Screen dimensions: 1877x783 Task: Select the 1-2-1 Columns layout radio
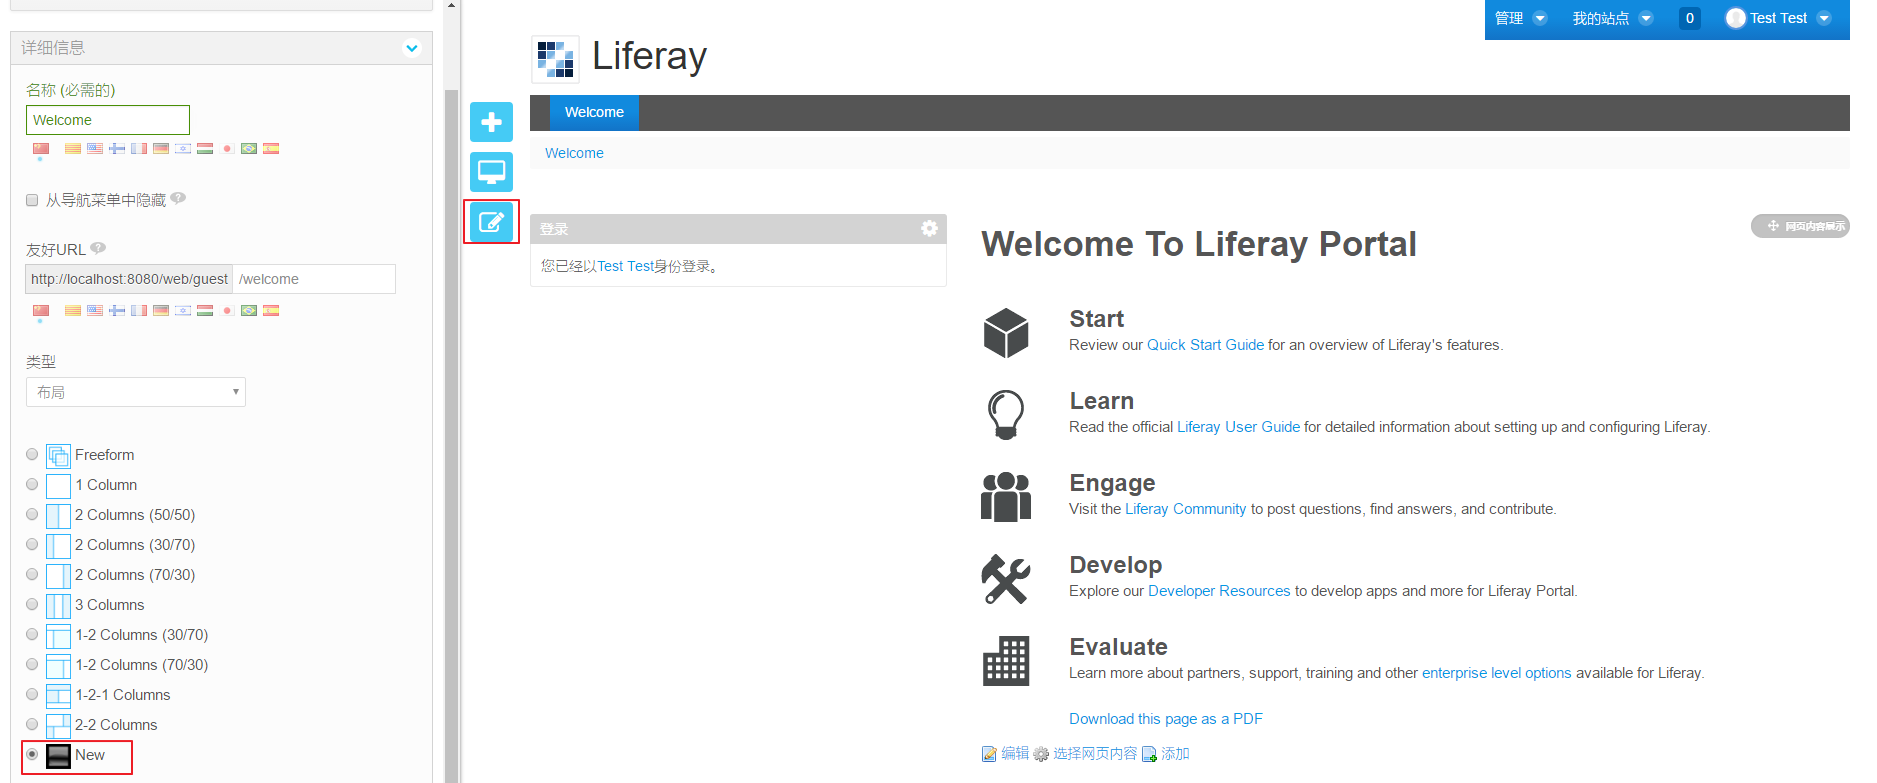coord(32,694)
